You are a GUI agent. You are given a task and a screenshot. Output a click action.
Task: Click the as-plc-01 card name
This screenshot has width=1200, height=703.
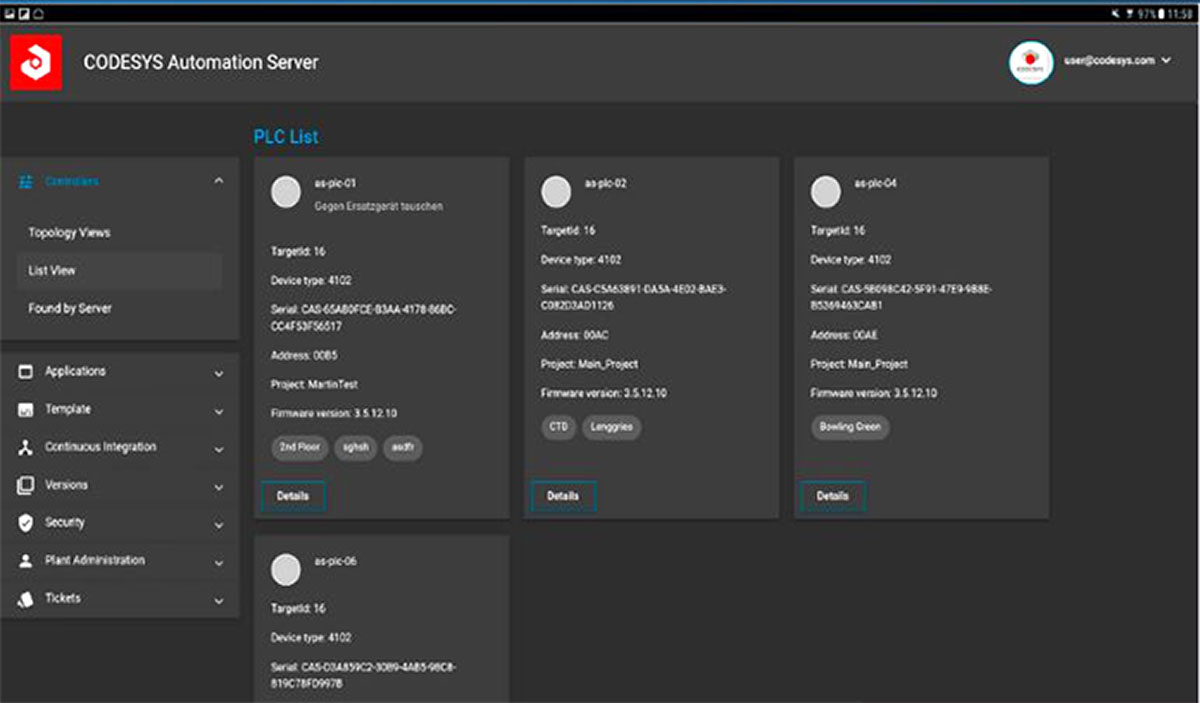pos(335,184)
